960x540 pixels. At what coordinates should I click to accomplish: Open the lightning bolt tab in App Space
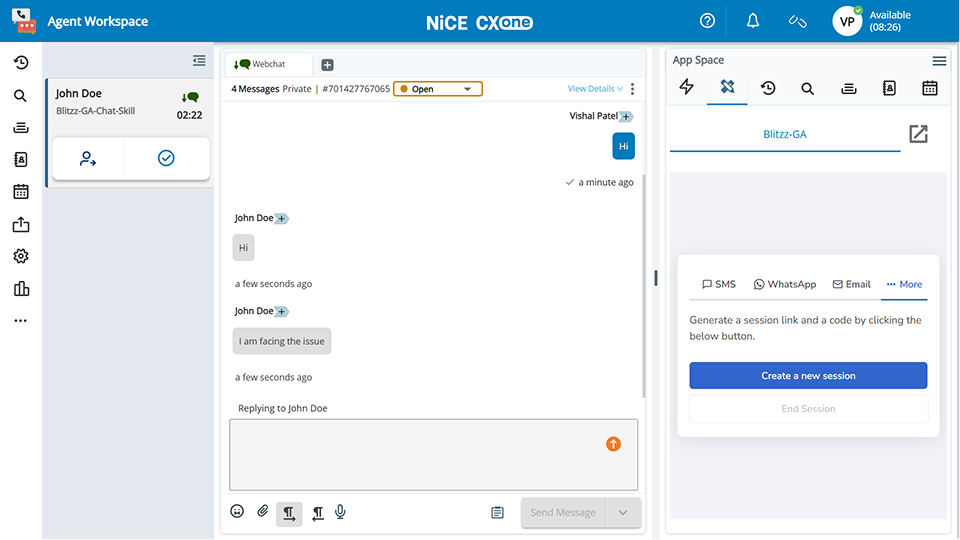(x=686, y=87)
